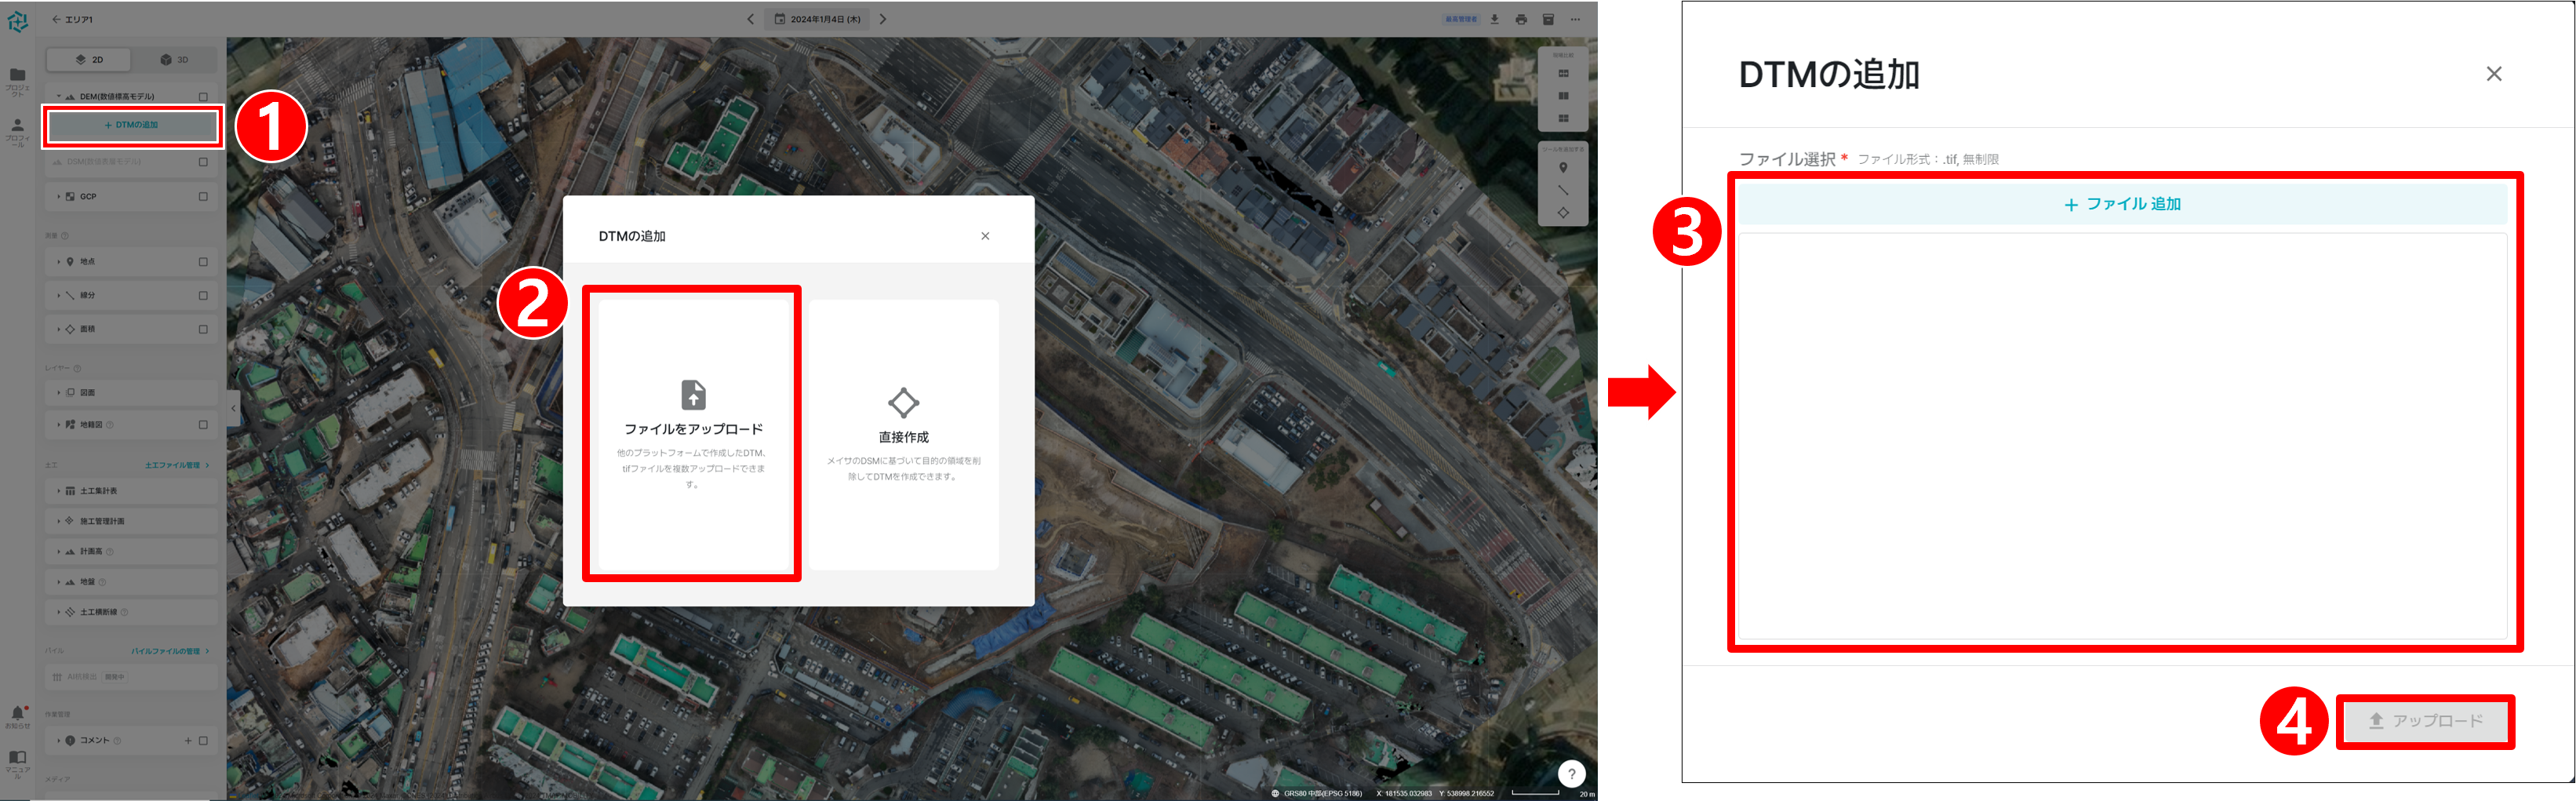The image size is (2576, 801).
Task: Open the archive box icon
Action: click(x=1548, y=19)
